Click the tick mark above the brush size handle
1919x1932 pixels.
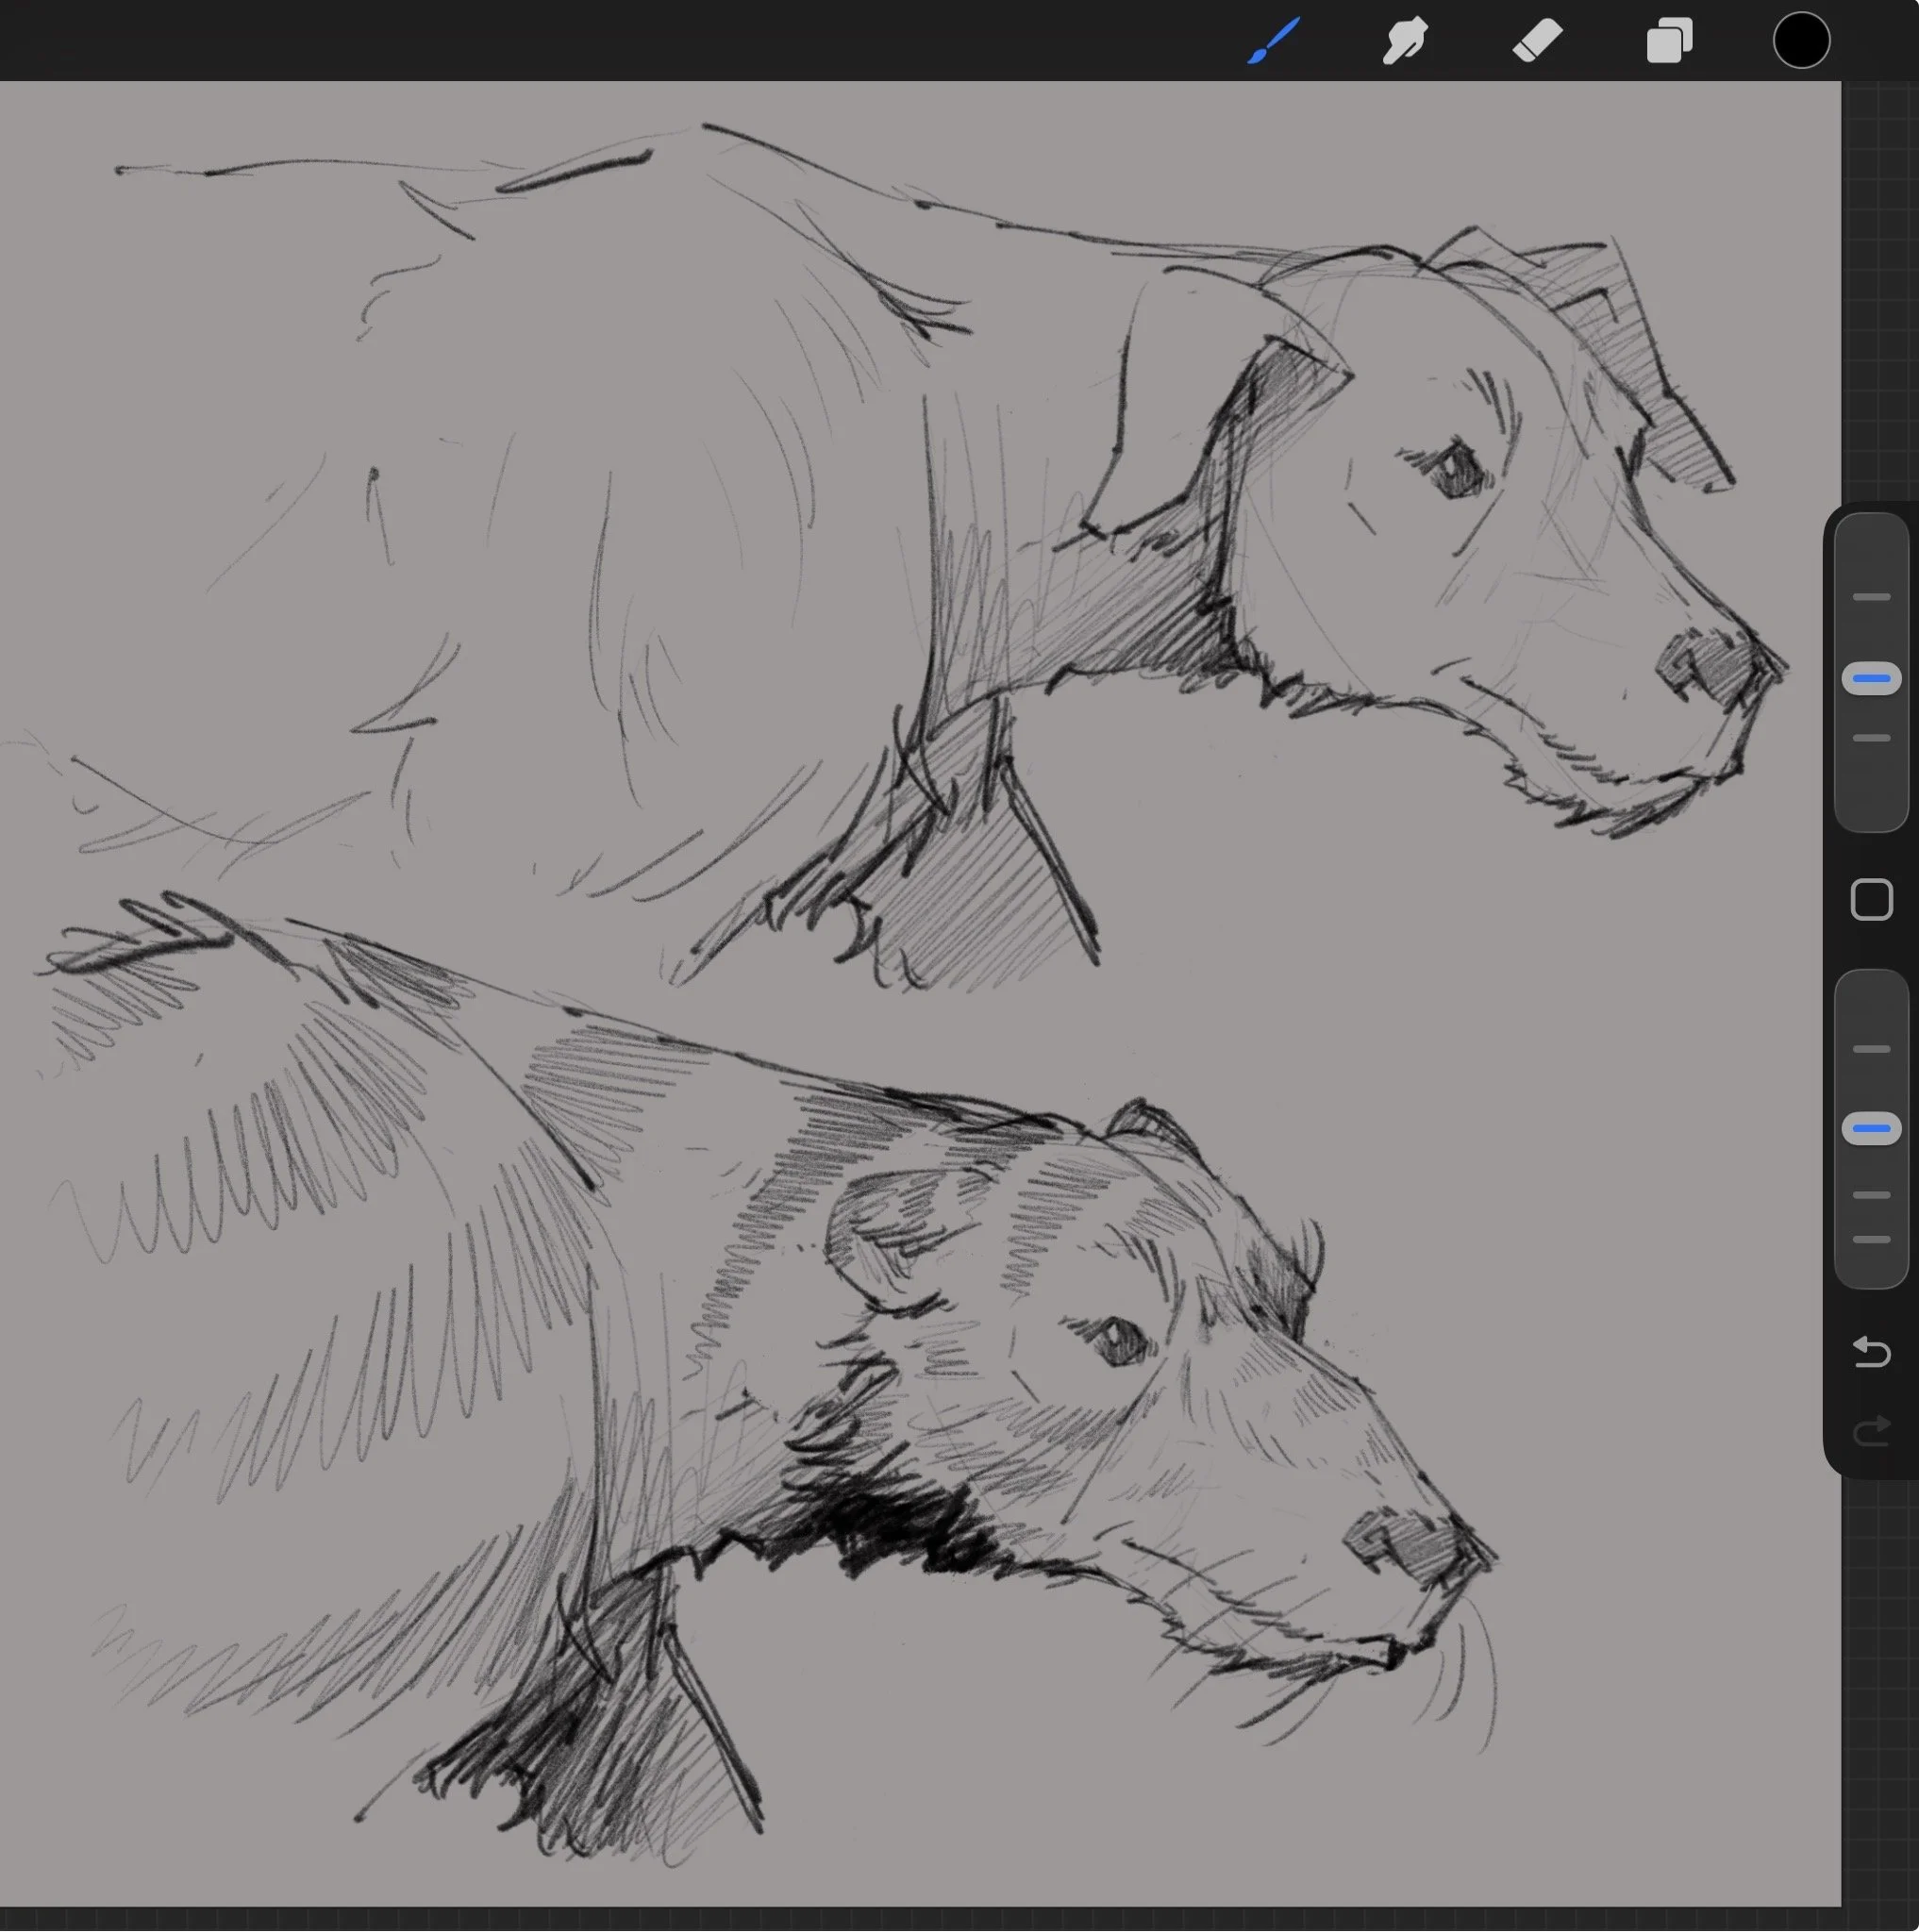[1871, 597]
